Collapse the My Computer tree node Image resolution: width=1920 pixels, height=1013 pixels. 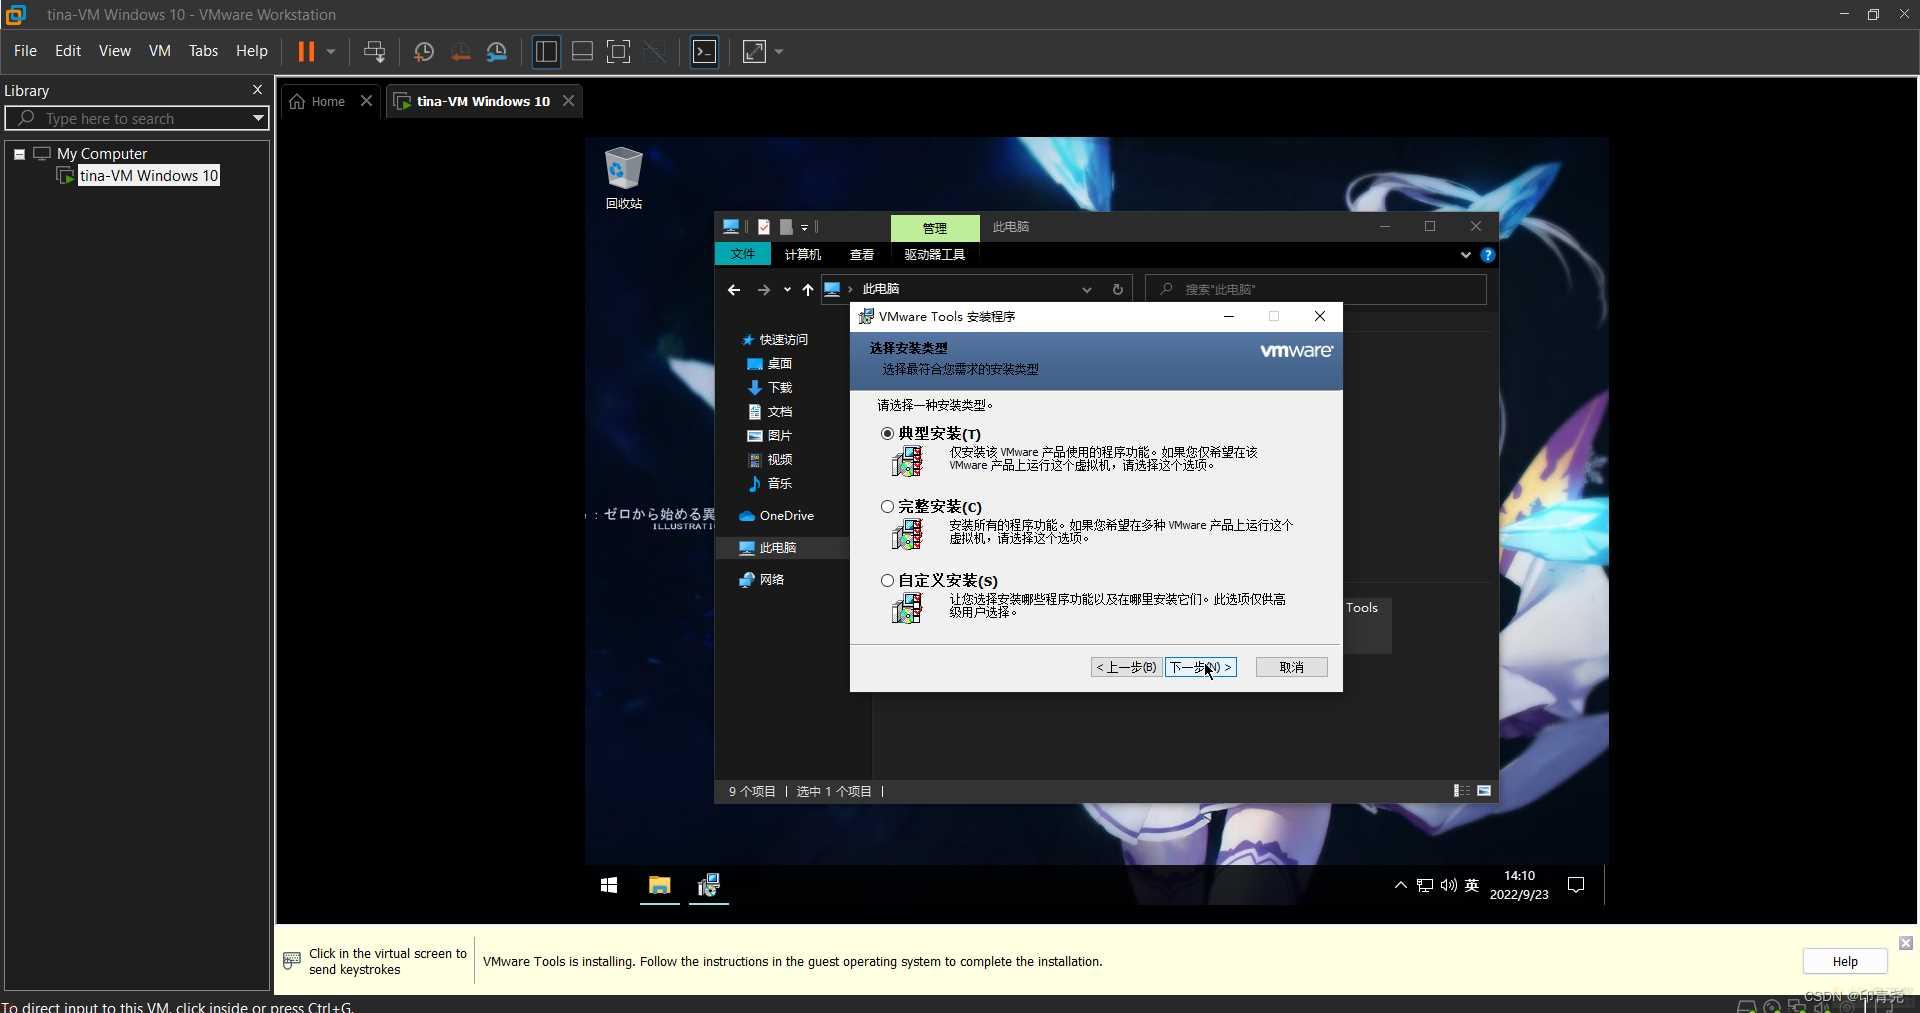19,154
